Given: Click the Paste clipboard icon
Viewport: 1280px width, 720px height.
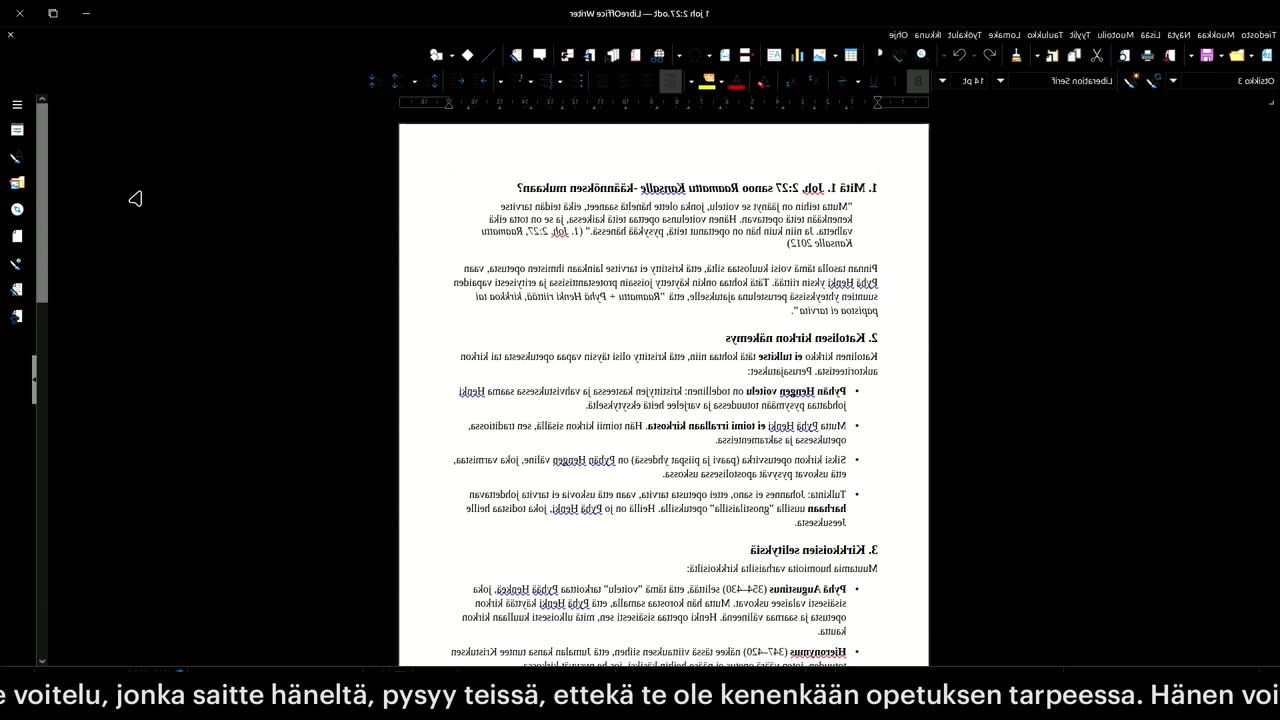Looking at the screenshot, I should click(1053, 55).
